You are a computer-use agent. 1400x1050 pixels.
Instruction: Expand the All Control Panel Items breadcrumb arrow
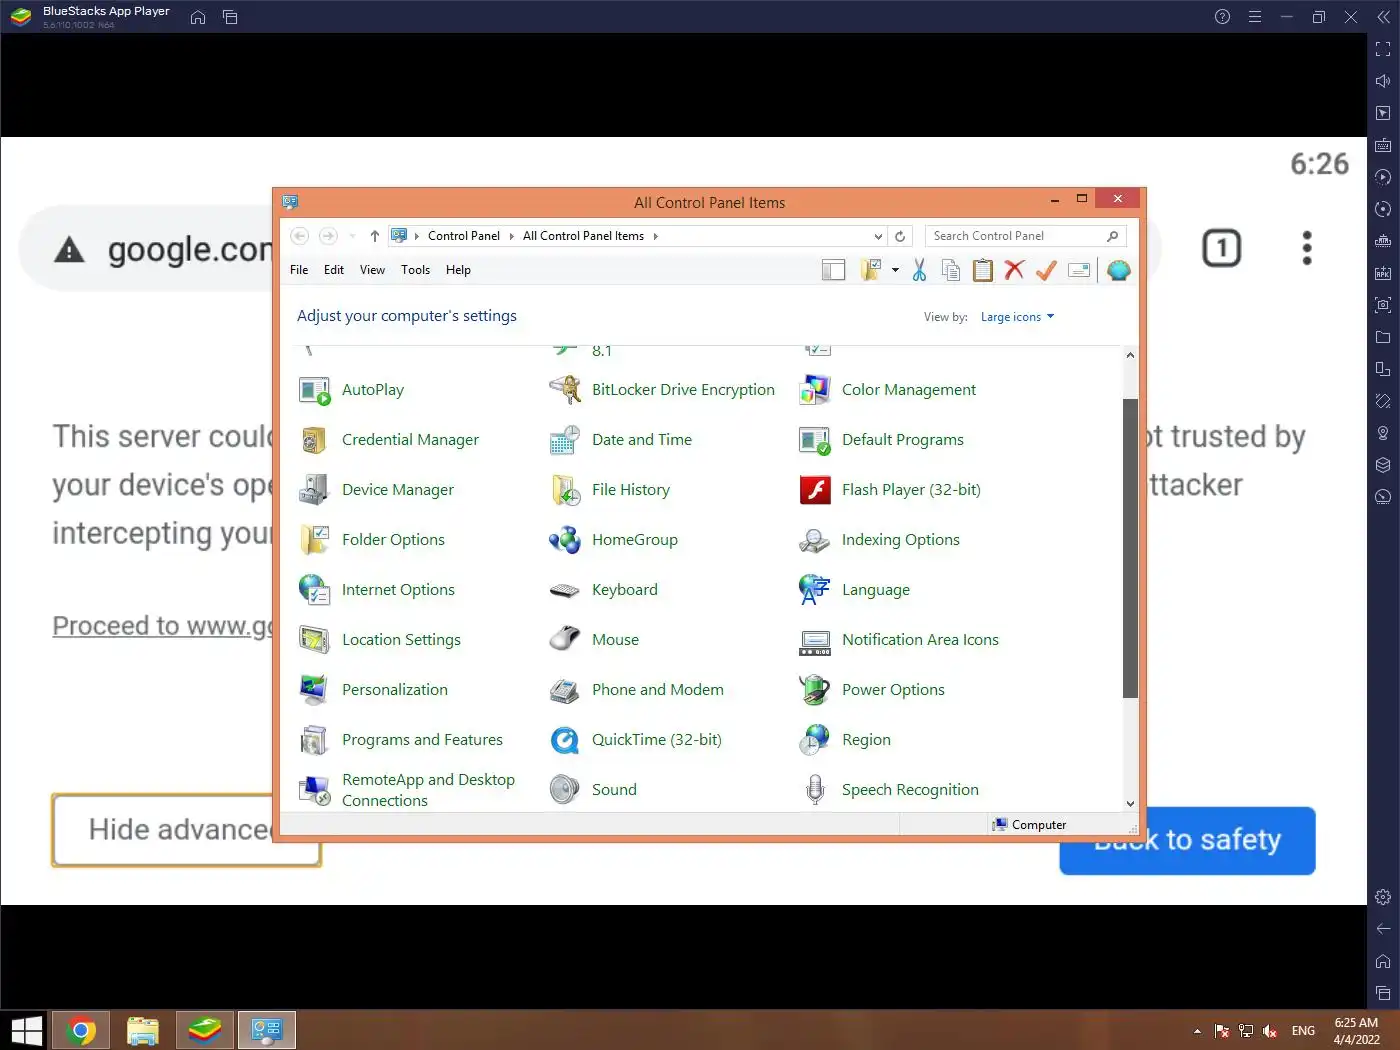pos(655,236)
